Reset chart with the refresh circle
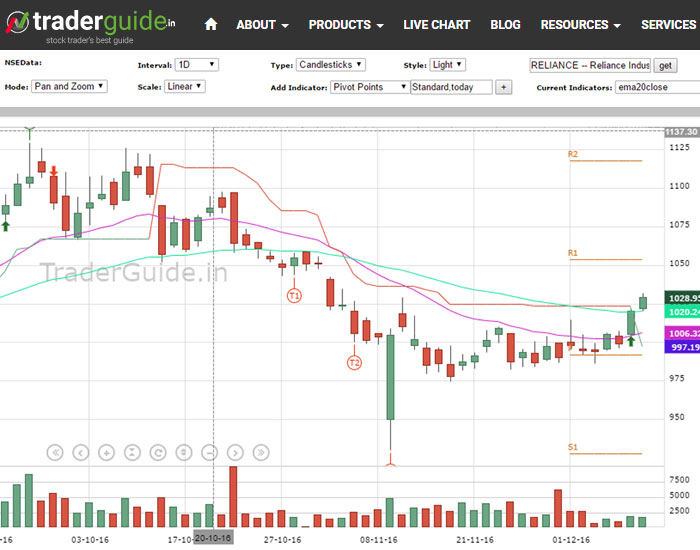 point(158,453)
